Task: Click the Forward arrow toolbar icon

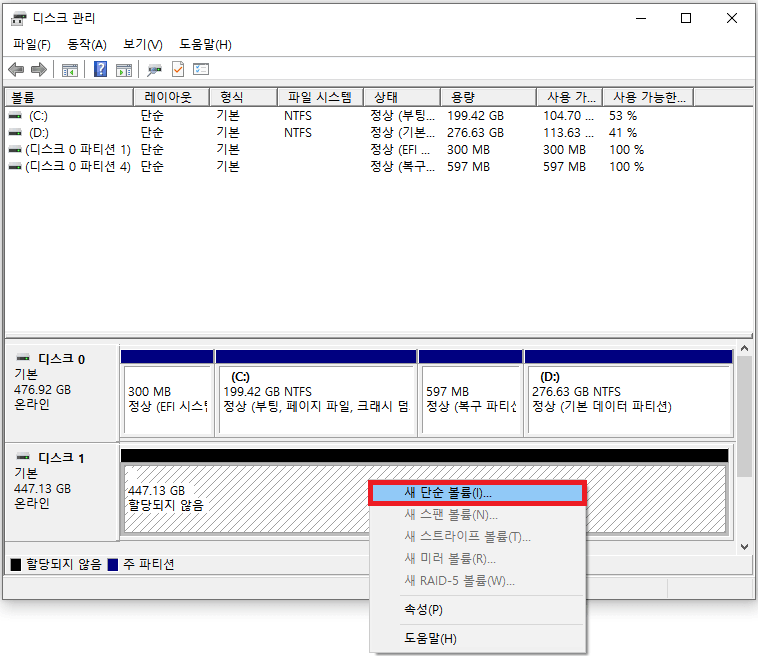Action: click(x=38, y=70)
